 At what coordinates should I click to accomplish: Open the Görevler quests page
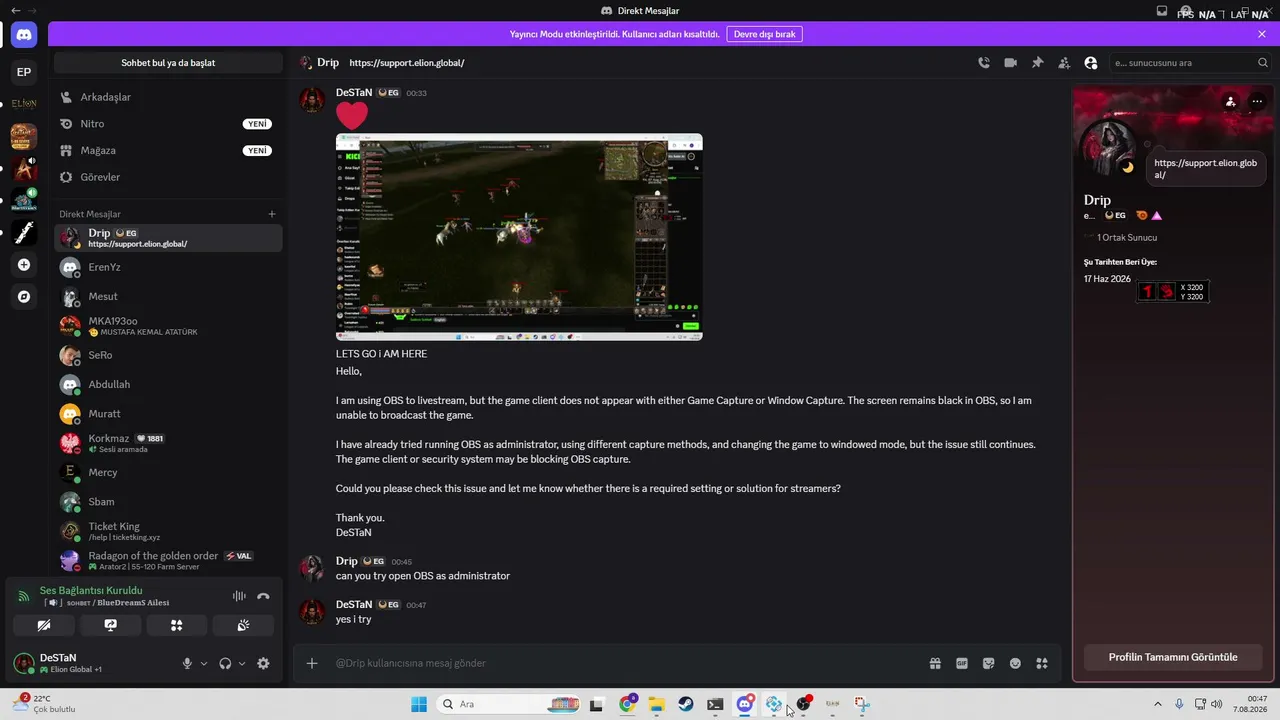(168, 177)
